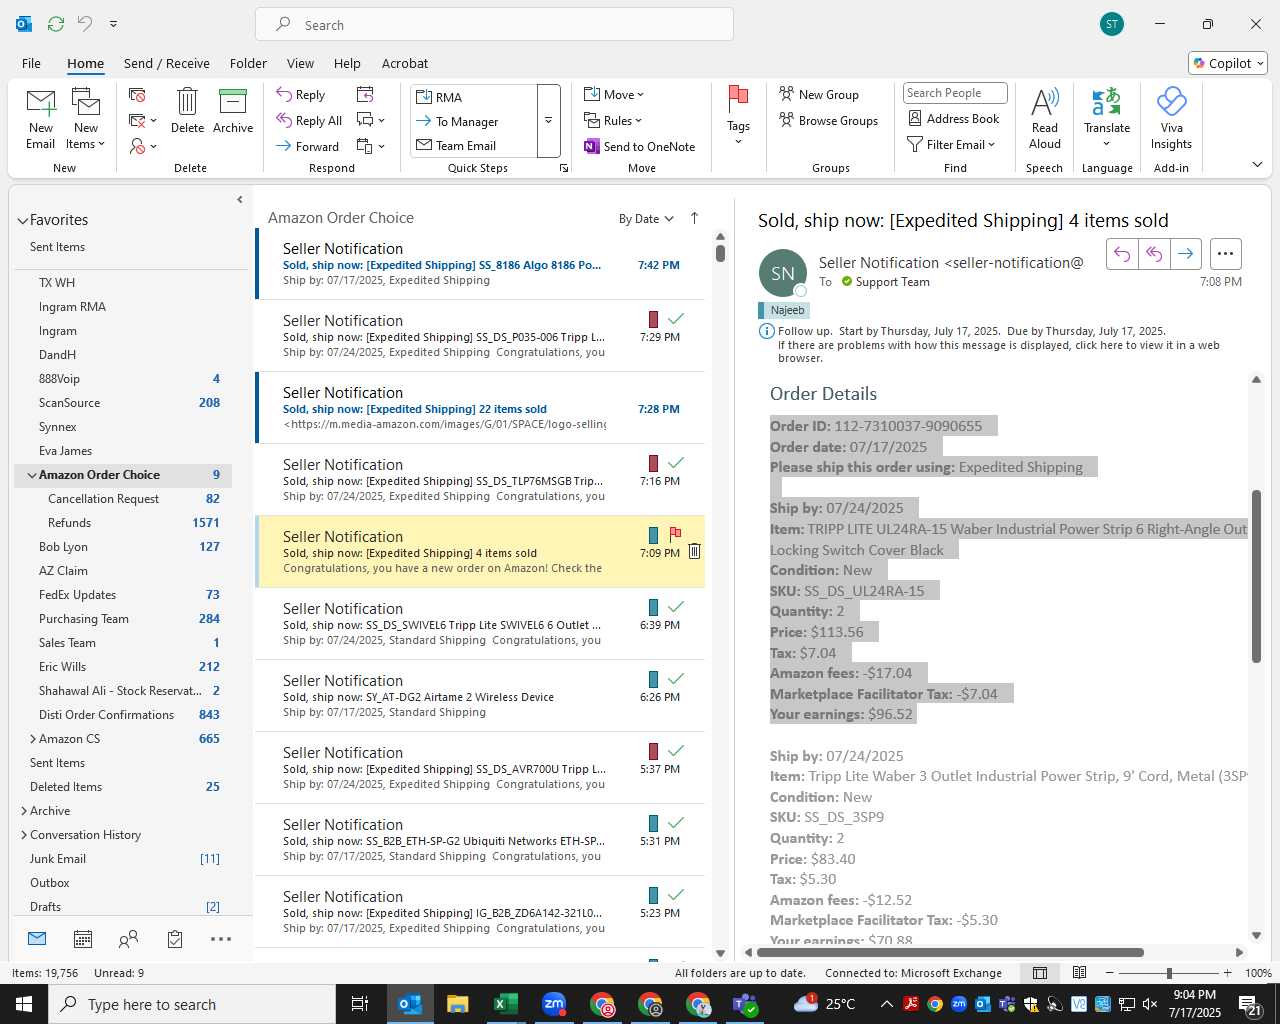Switch to People view in navigation bar
The image size is (1280, 1024).
(128, 939)
